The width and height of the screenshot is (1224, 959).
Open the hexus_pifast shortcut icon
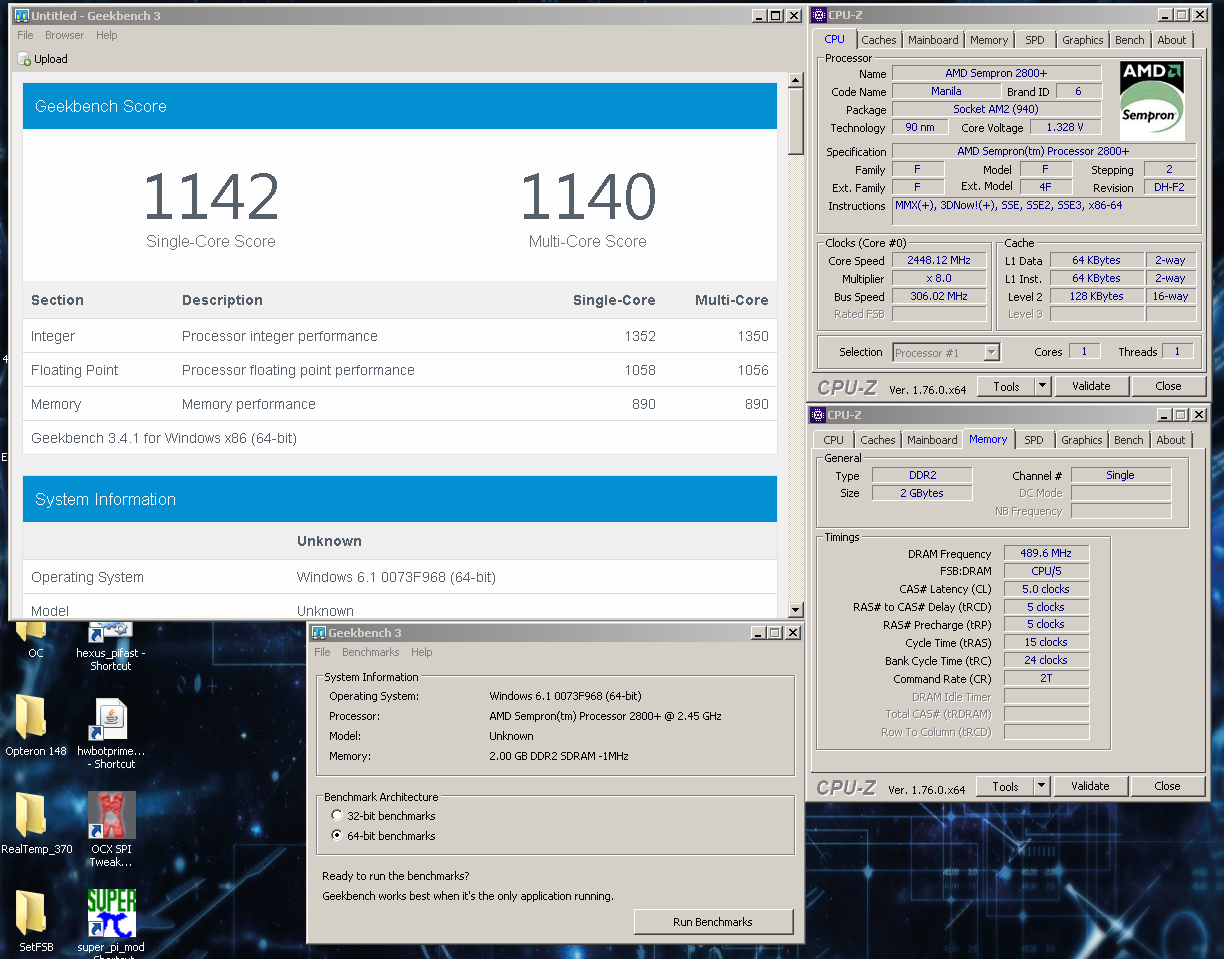(111, 632)
